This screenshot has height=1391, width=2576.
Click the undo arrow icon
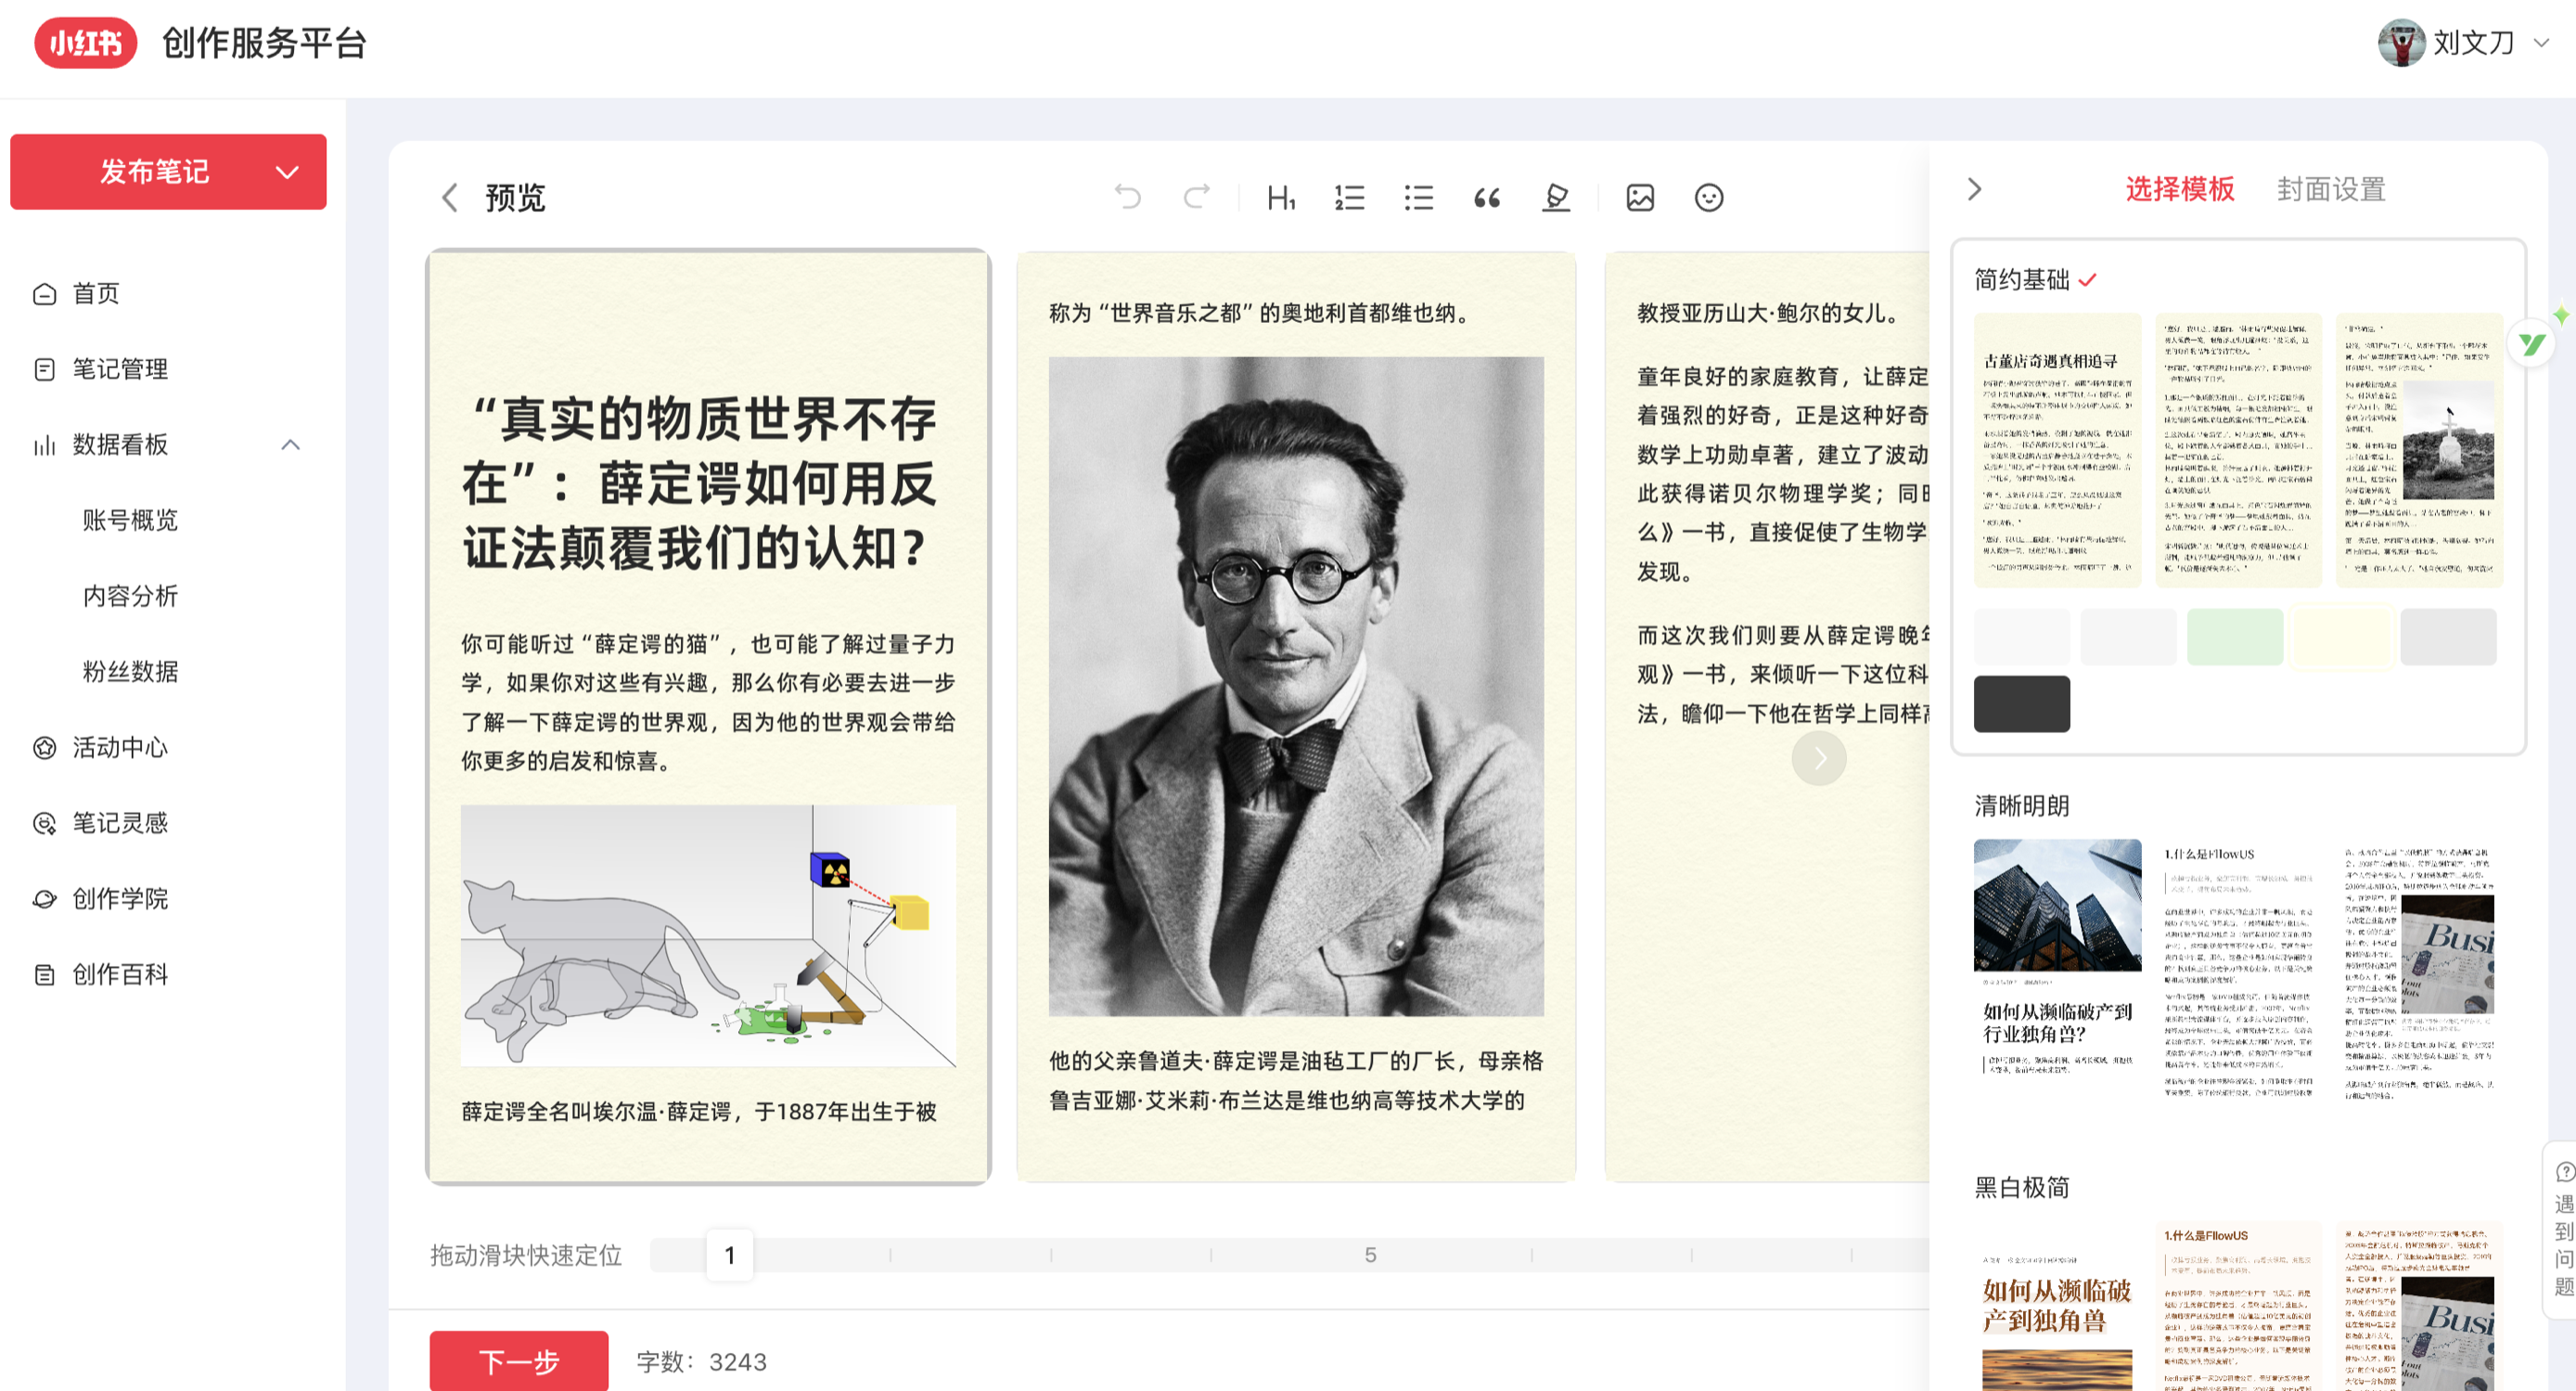pos(1128,197)
